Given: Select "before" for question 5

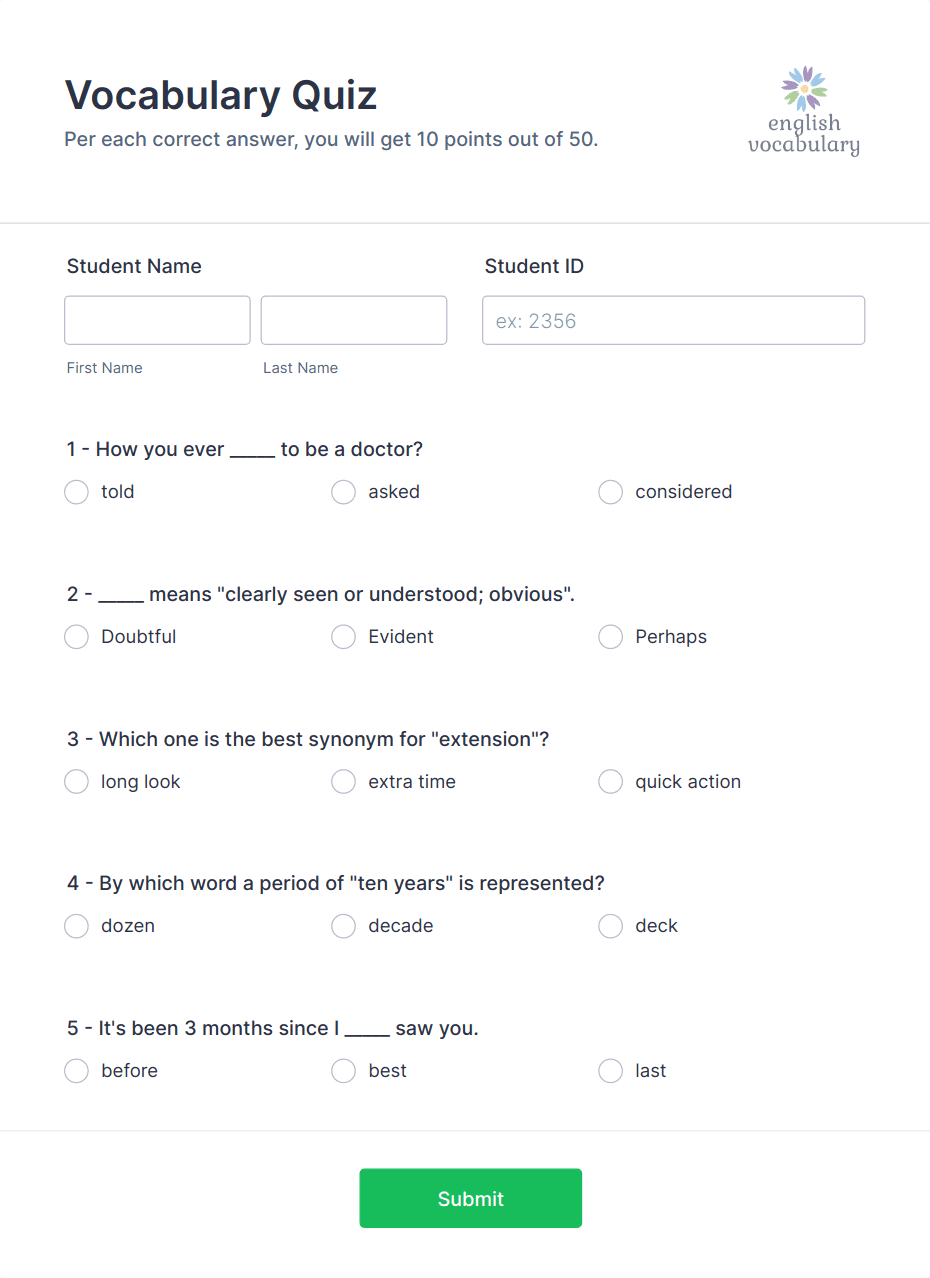Looking at the screenshot, I should [x=76, y=1070].
